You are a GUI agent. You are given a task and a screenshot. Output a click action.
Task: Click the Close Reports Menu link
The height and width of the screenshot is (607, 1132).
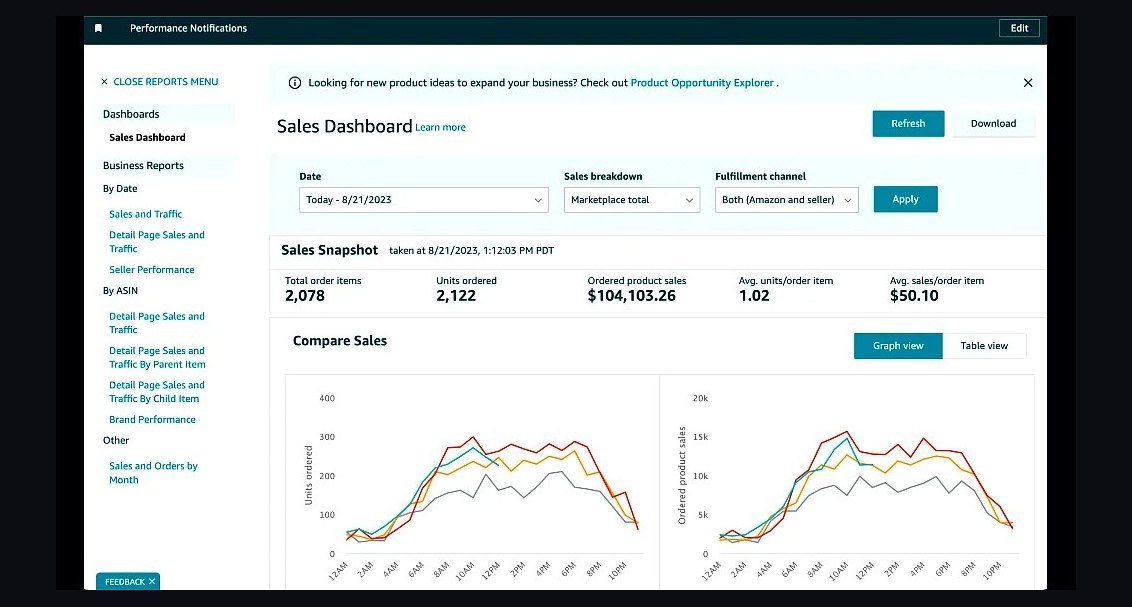click(165, 82)
